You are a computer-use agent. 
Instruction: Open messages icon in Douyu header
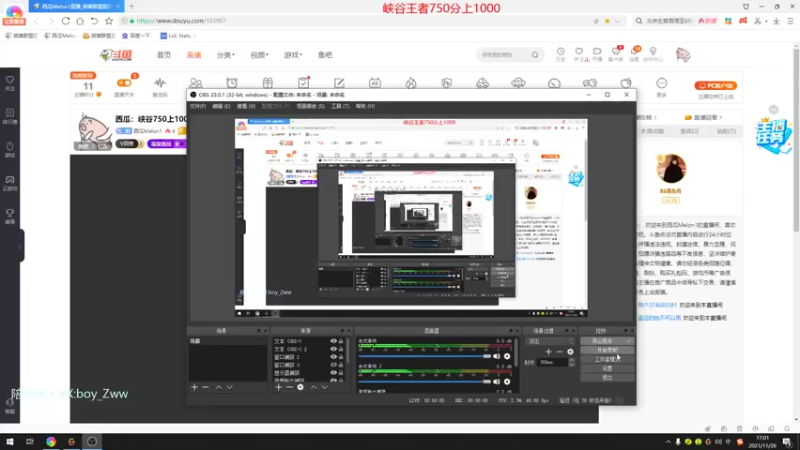(x=635, y=54)
